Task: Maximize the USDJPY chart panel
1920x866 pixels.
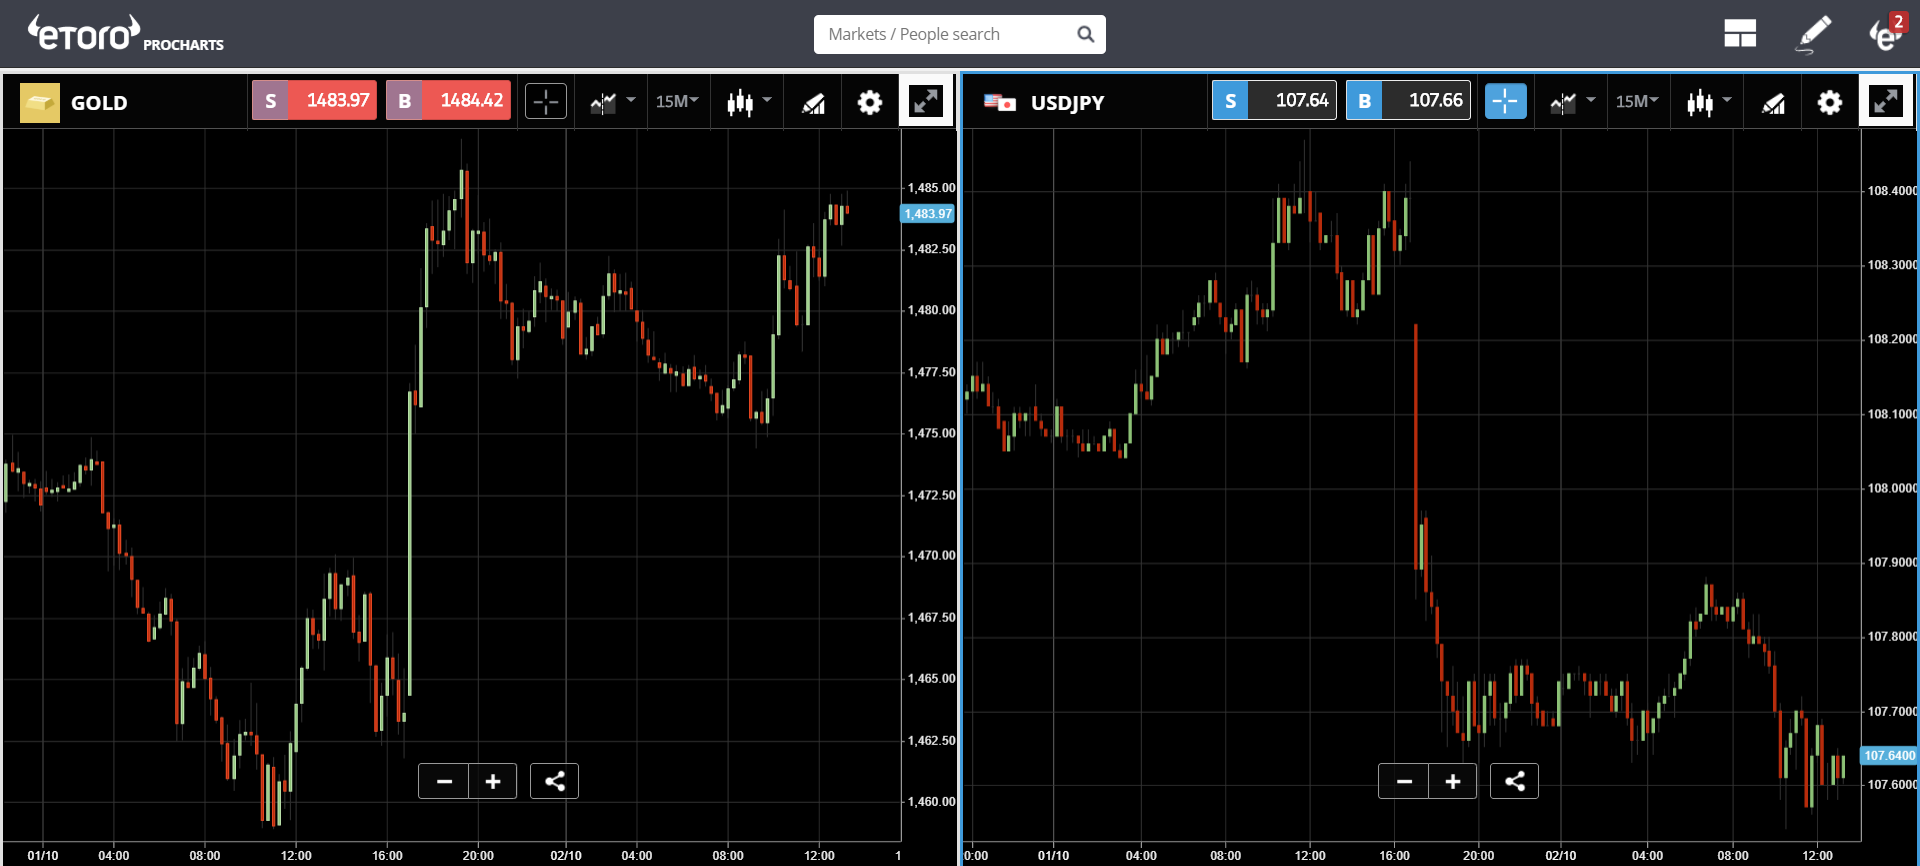Action: (1885, 101)
